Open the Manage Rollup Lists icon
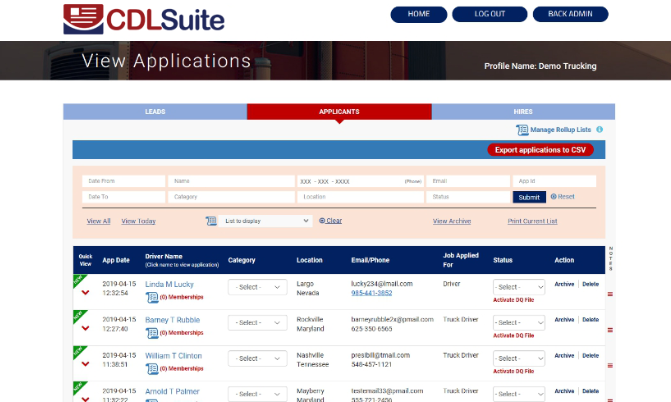 tap(522, 130)
